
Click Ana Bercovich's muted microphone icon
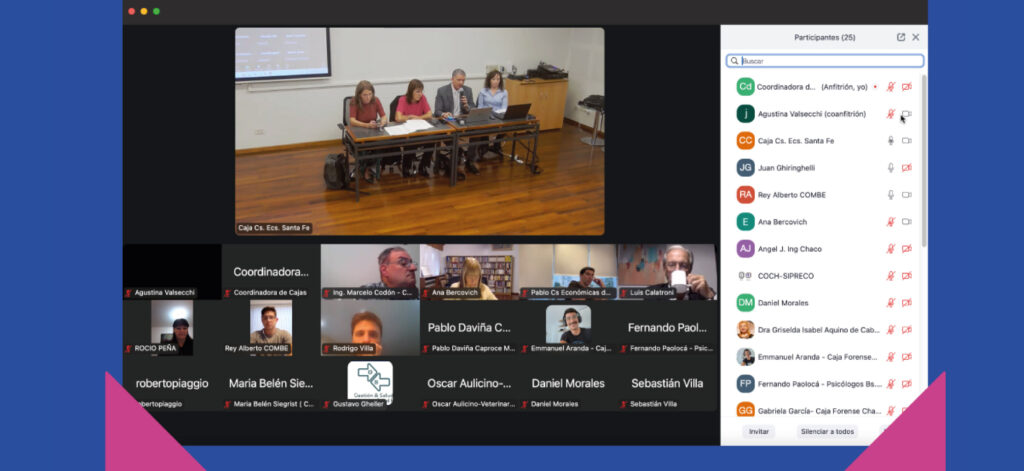pyautogui.click(x=890, y=222)
